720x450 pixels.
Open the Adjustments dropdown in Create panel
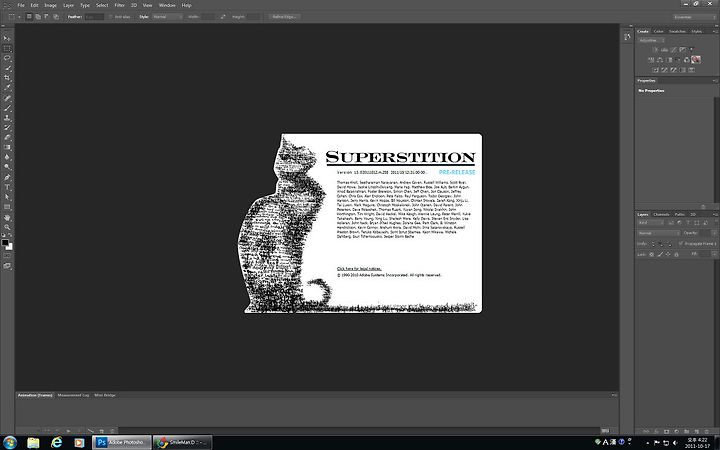[652, 40]
